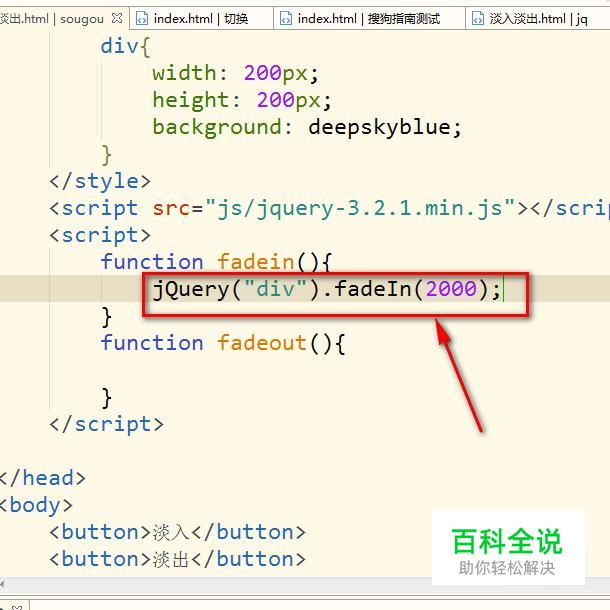This screenshot has height=610, width=610.
Task: Place cursor on 'function fadein(){' line
Action: point(216,262)
